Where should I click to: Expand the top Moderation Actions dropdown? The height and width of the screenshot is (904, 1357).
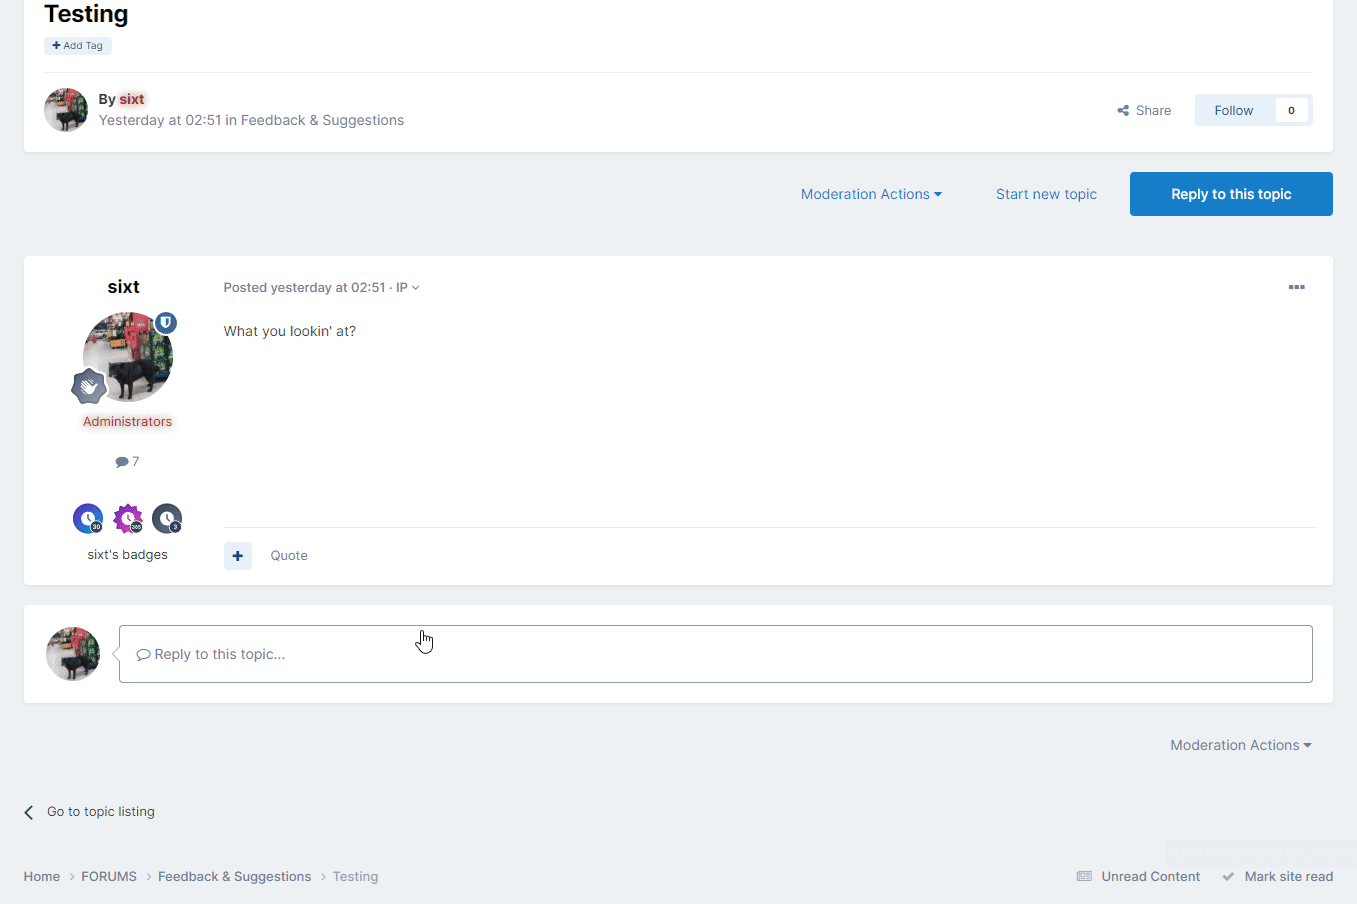(x=870, y=194)
